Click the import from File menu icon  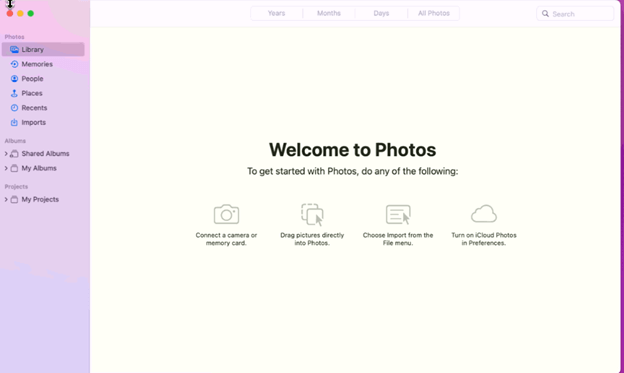398,215
